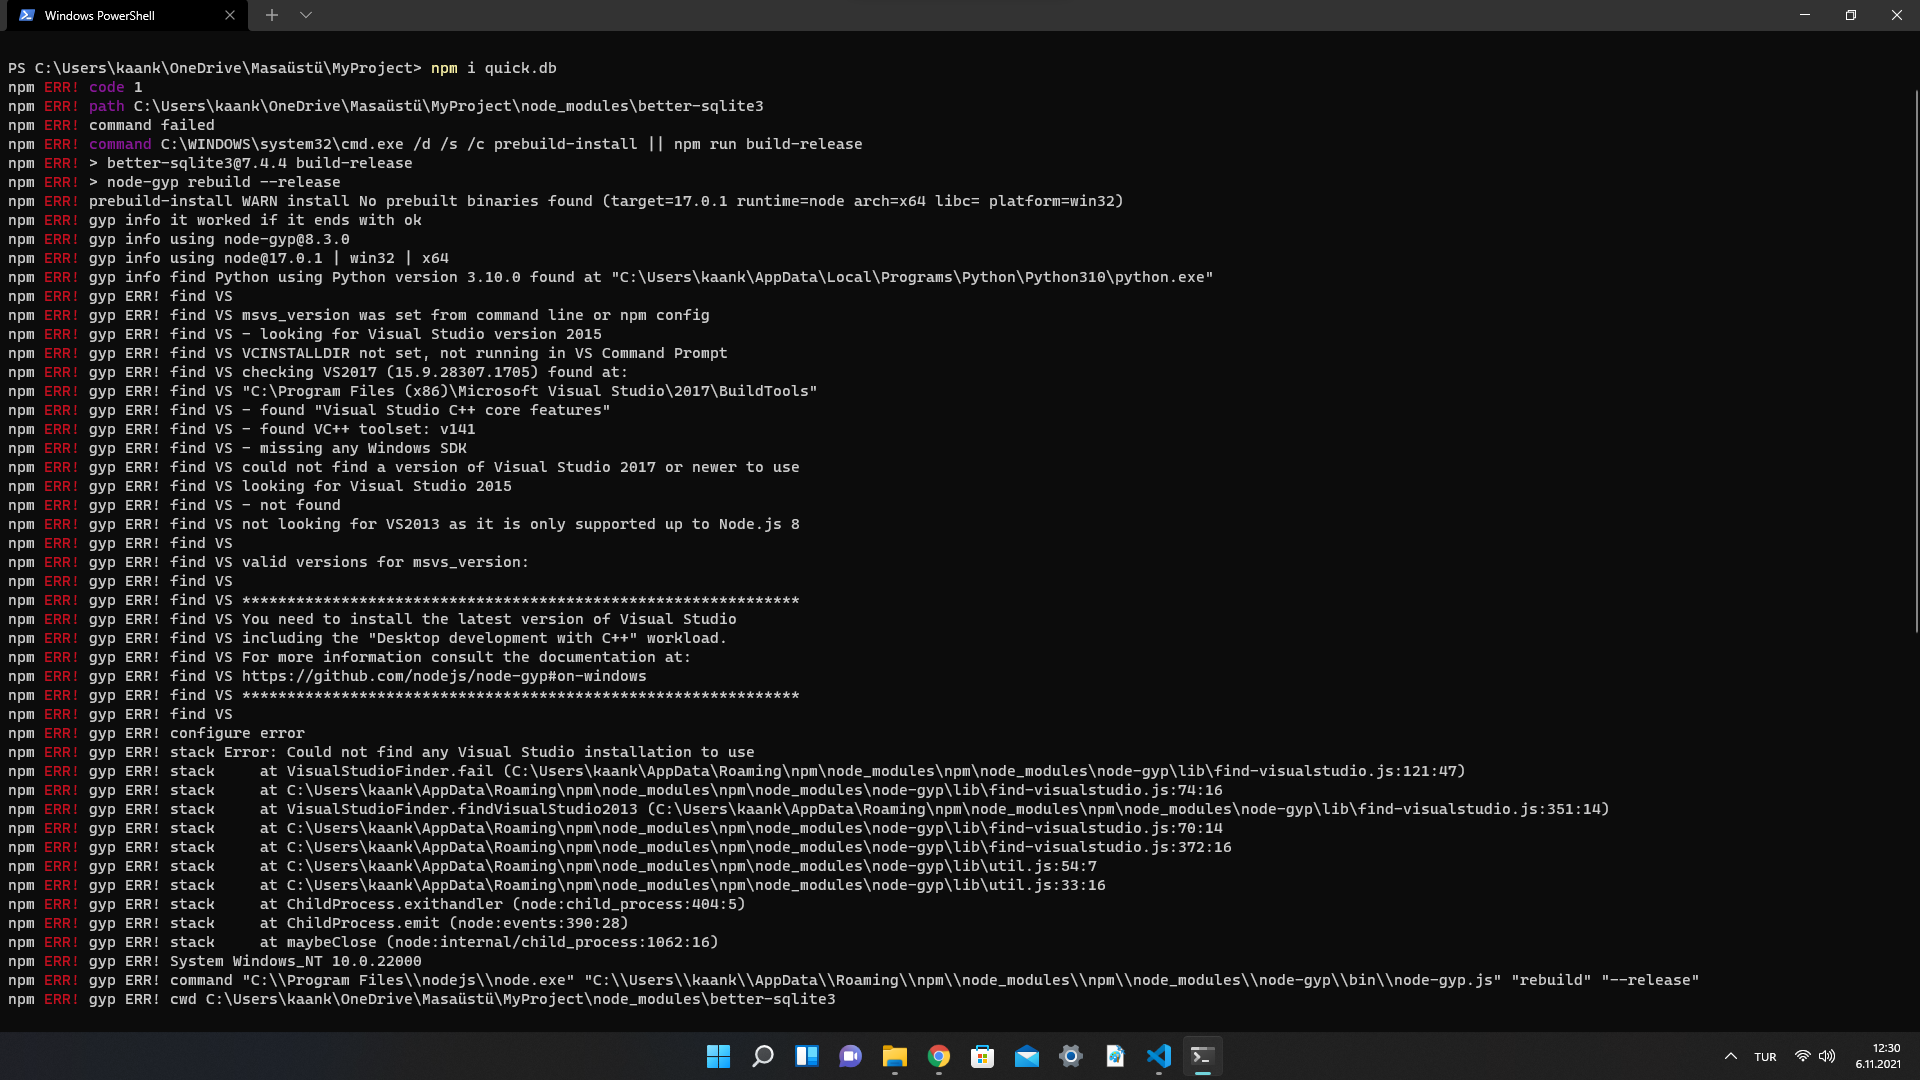Viewport: 1920px width, 1080px height.
Task: Switch to Visual Studio Code in taskbar
Action: click(1158, 1056)
